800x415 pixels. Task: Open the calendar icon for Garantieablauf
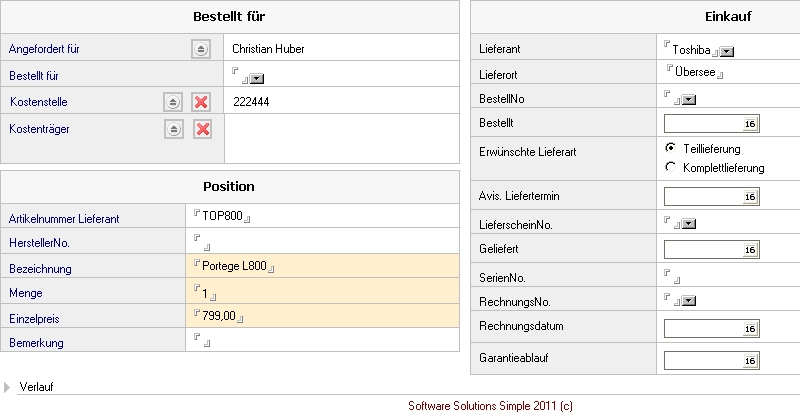[749, 359]
